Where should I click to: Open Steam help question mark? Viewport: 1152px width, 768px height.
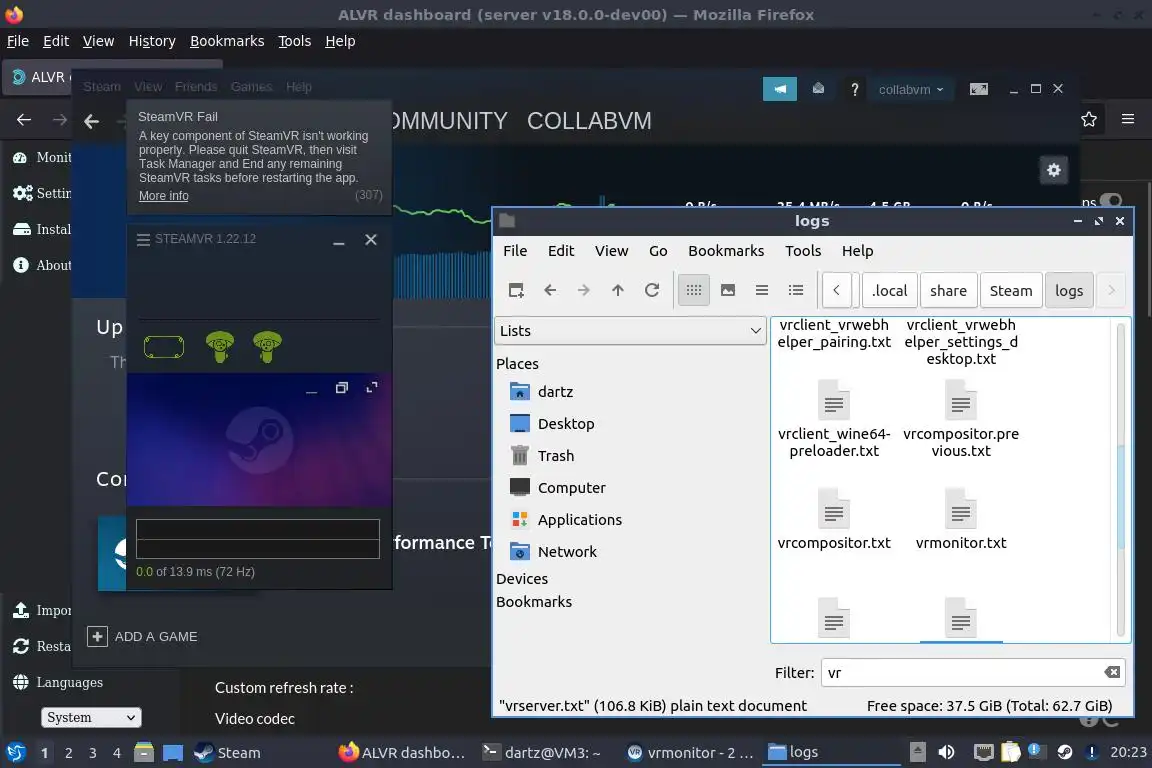pos(854,90)
